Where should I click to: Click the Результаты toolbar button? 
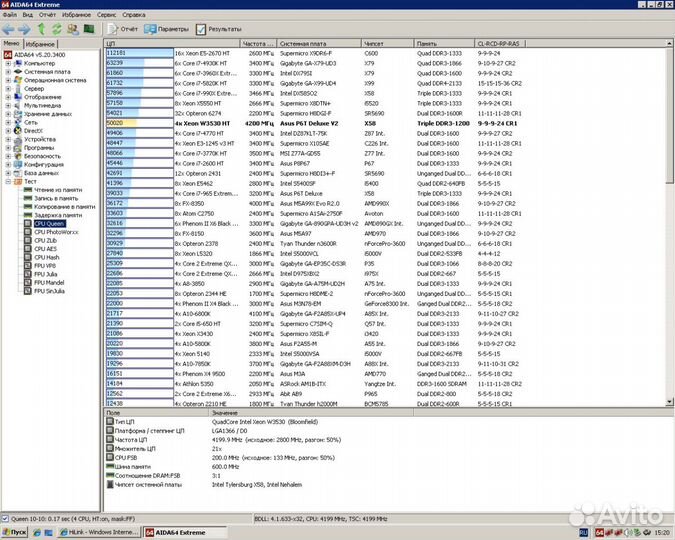218,29
